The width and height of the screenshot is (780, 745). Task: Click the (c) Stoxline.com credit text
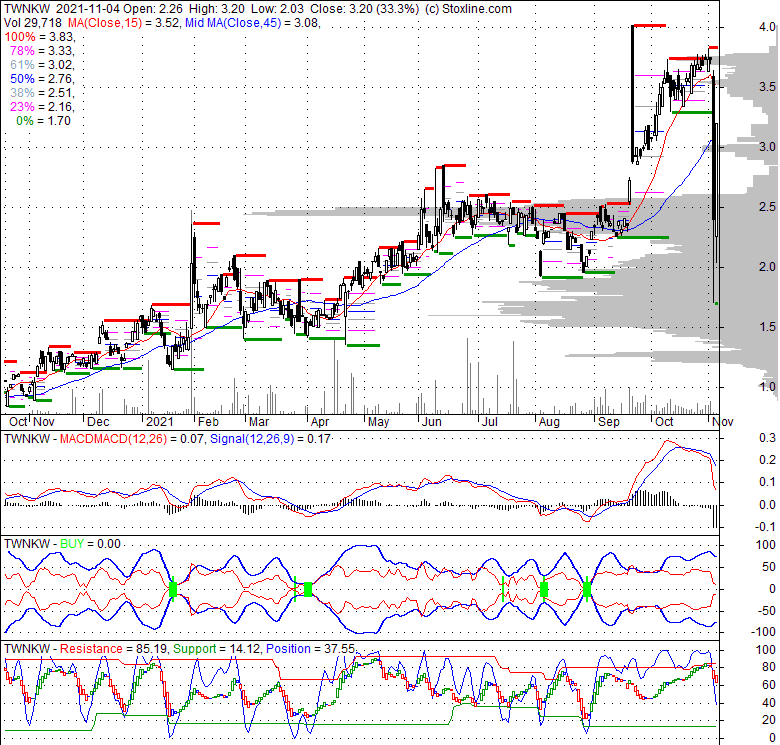coord(467,9)
